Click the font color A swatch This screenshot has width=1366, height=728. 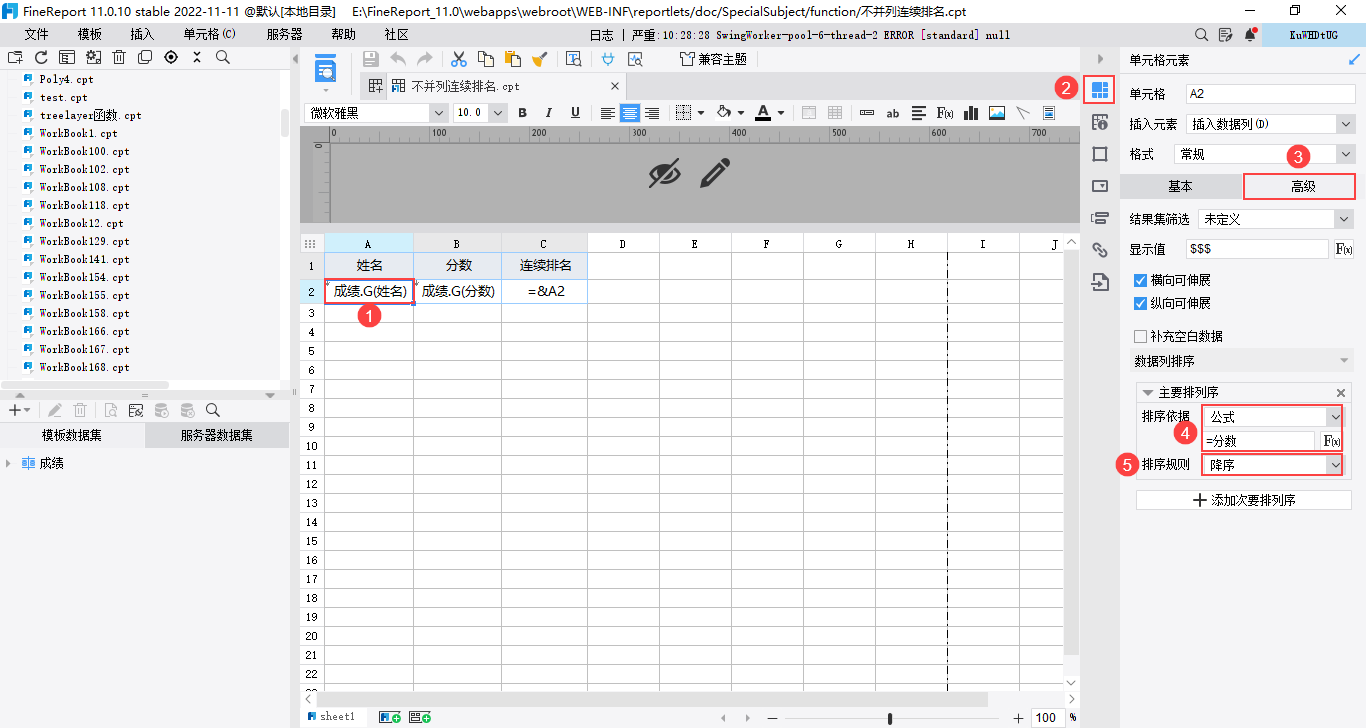pyautogui.click(x=763, y=113)
